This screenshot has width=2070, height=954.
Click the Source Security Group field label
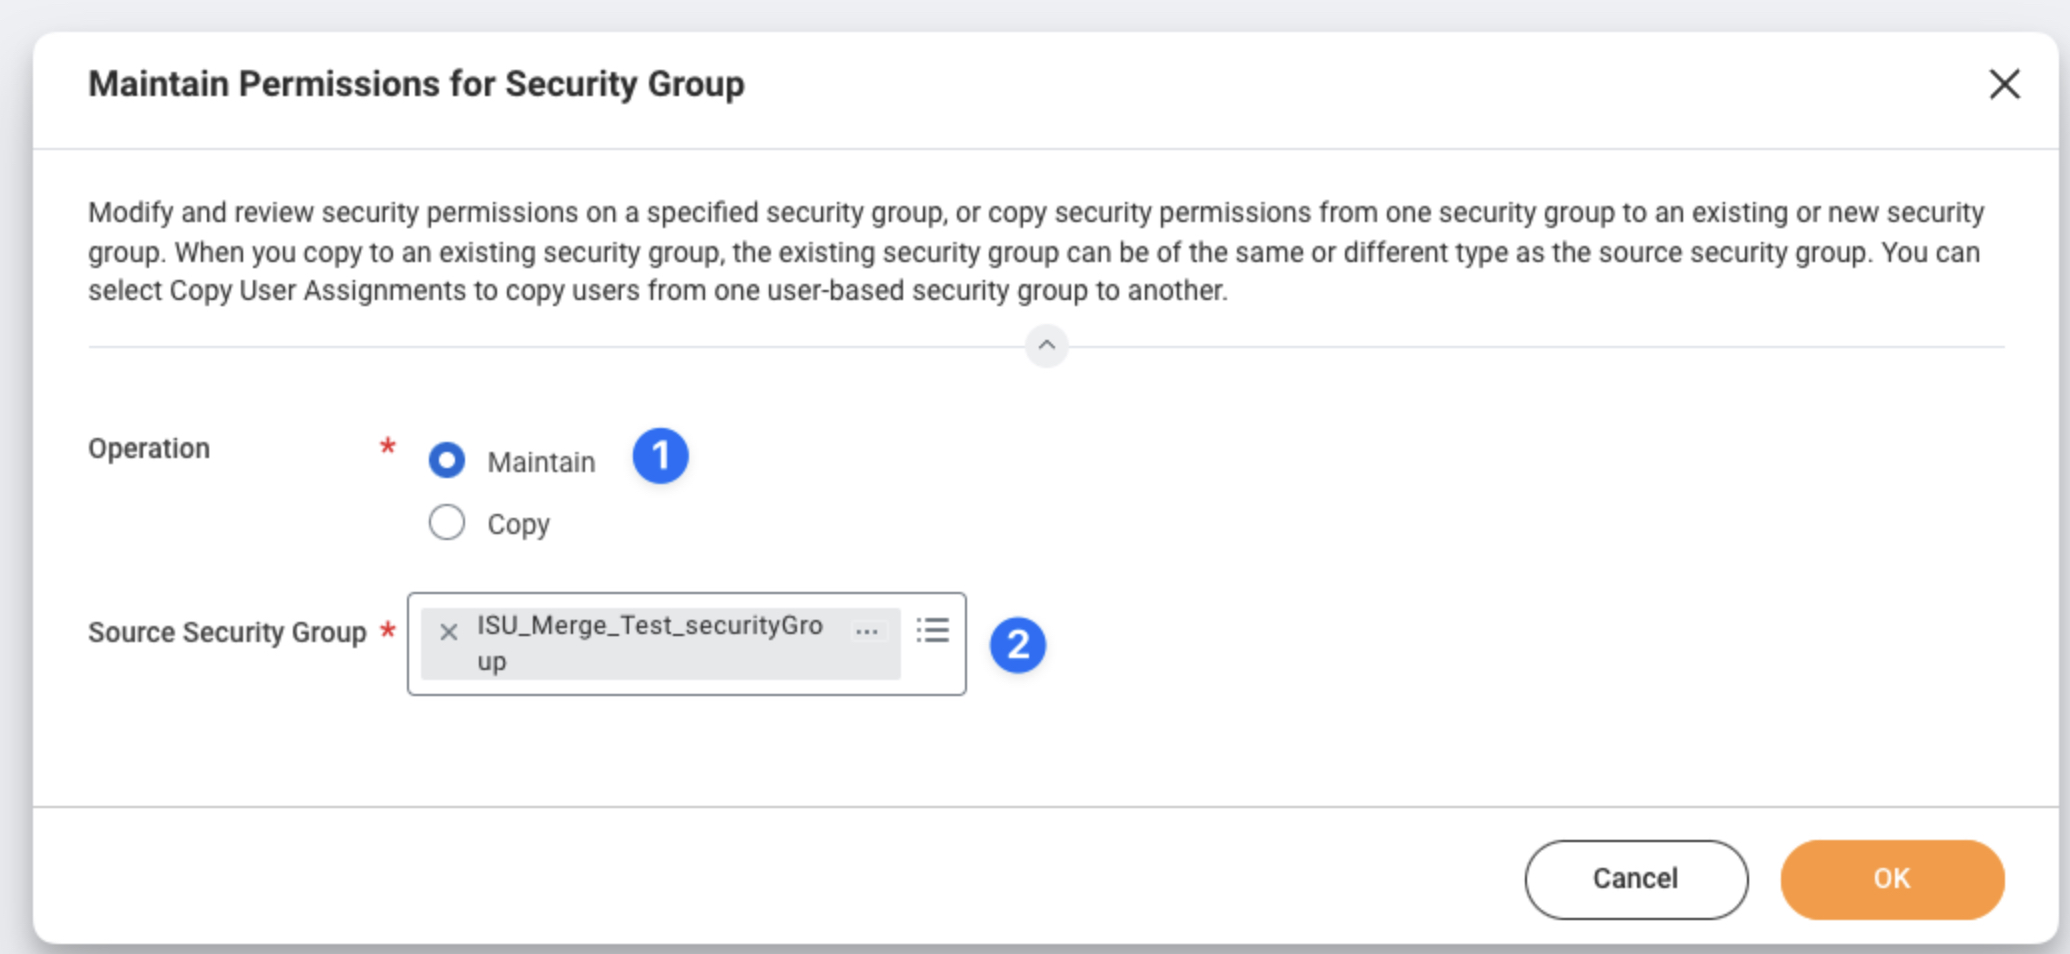[x=227, y=632]
